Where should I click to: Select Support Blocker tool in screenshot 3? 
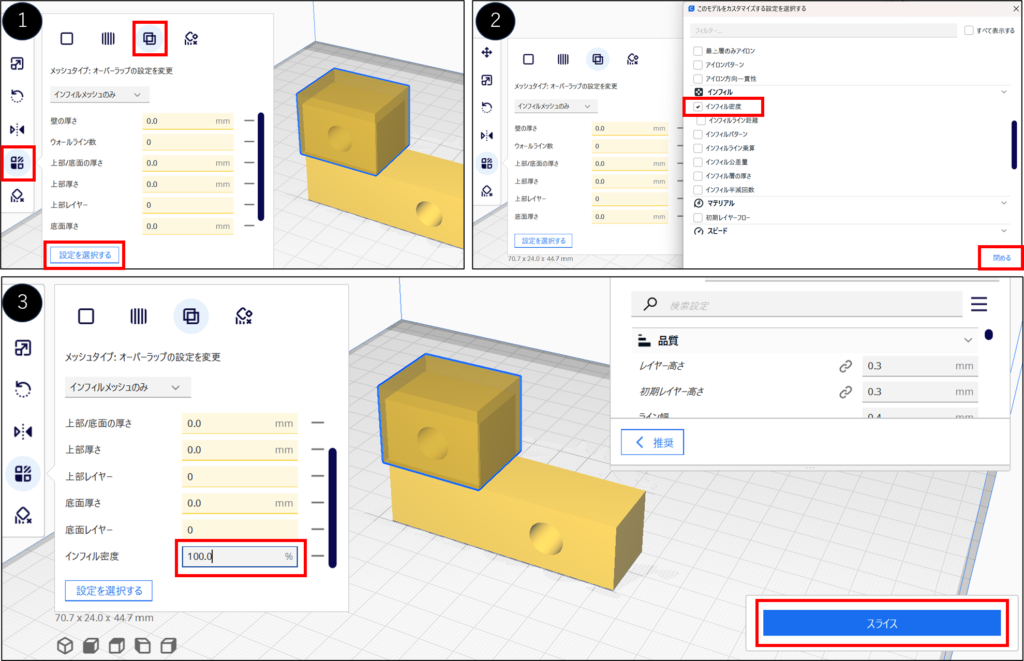(x=23, y=515)
